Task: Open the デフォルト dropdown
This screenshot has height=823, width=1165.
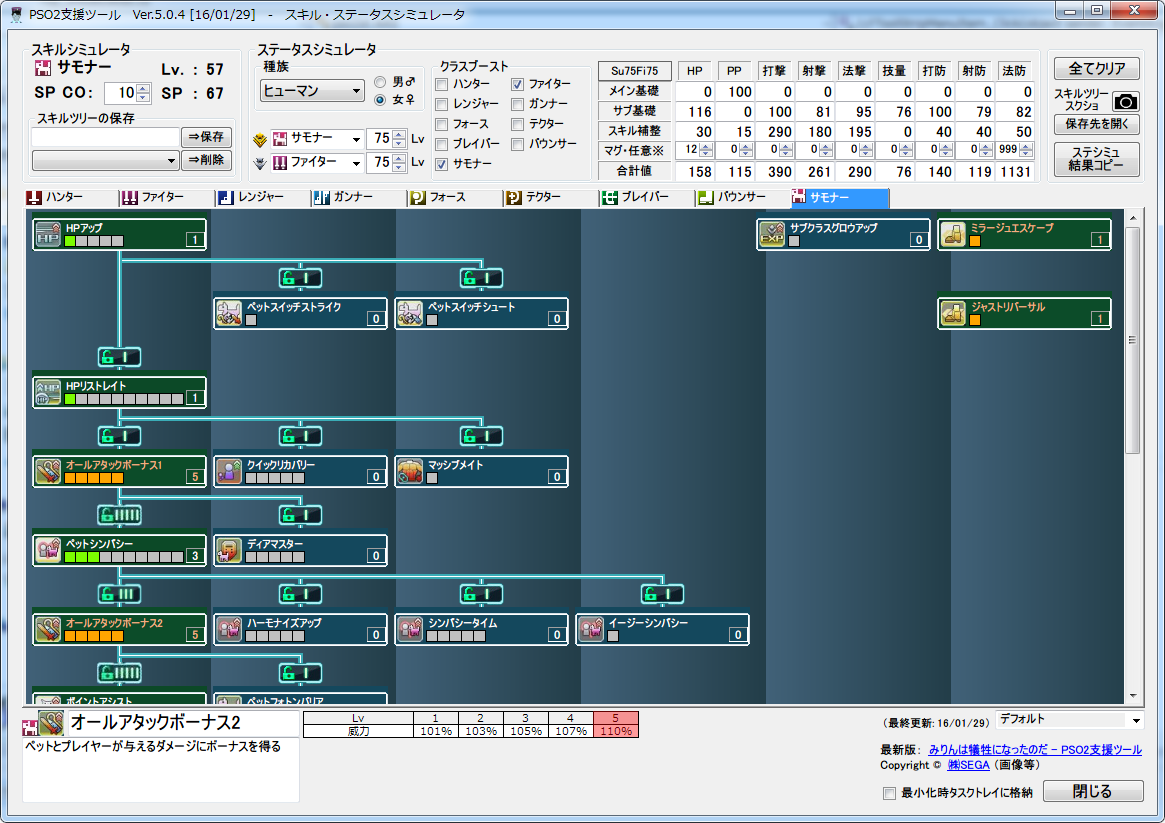Action: [1069, 720]
